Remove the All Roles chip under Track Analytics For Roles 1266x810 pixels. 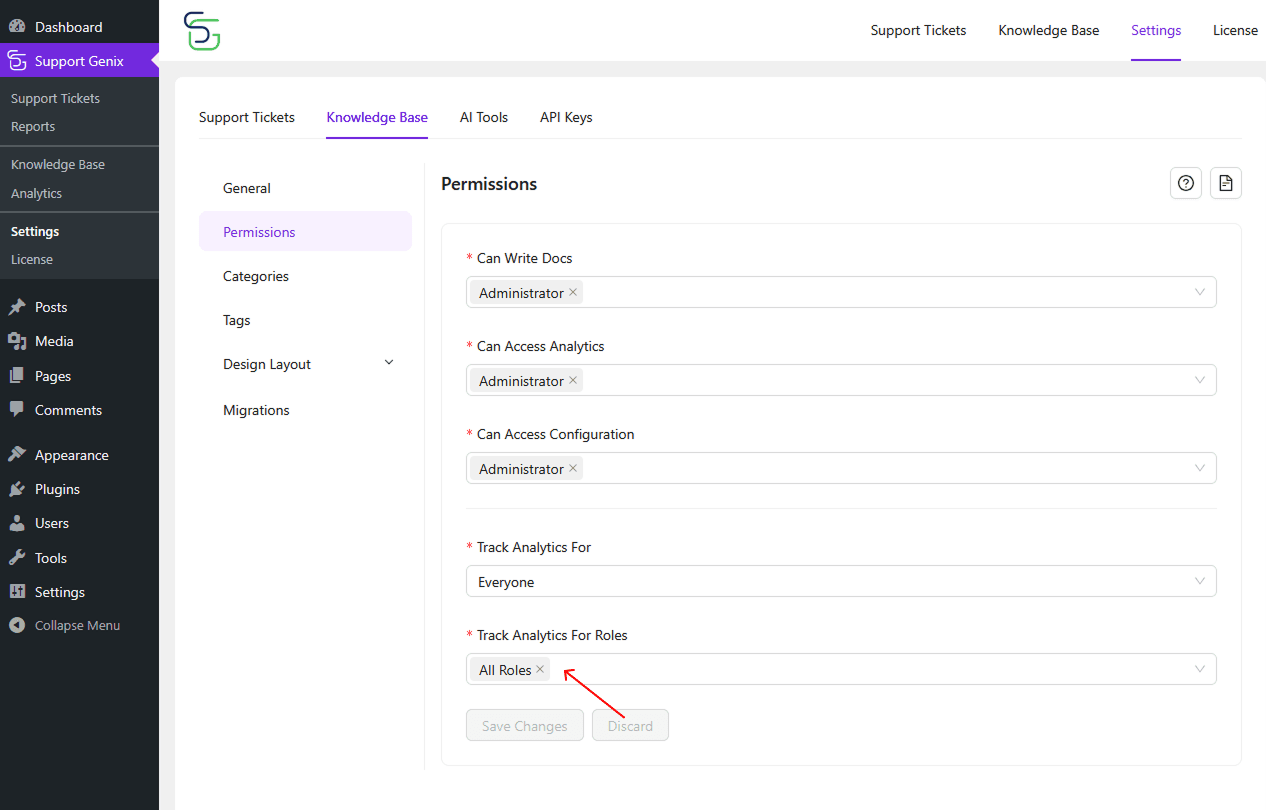point(539,669)
